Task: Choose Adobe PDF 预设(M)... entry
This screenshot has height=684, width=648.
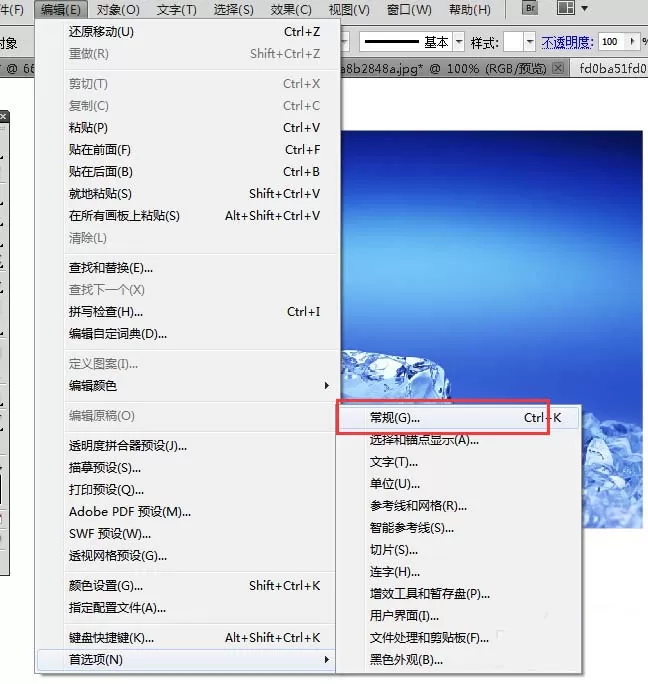Action: click(x=188, y=512)
